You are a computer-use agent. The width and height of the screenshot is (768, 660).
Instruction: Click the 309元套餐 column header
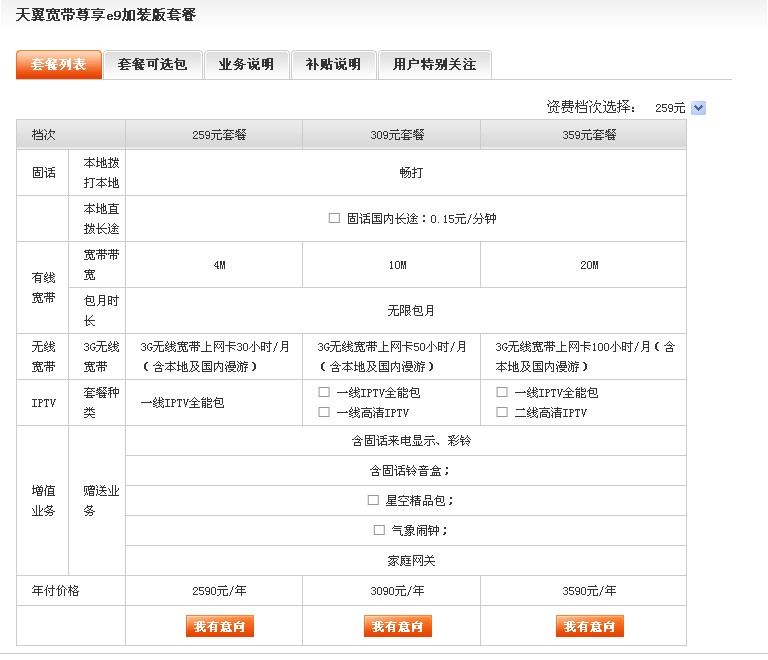tap(391, 135)
